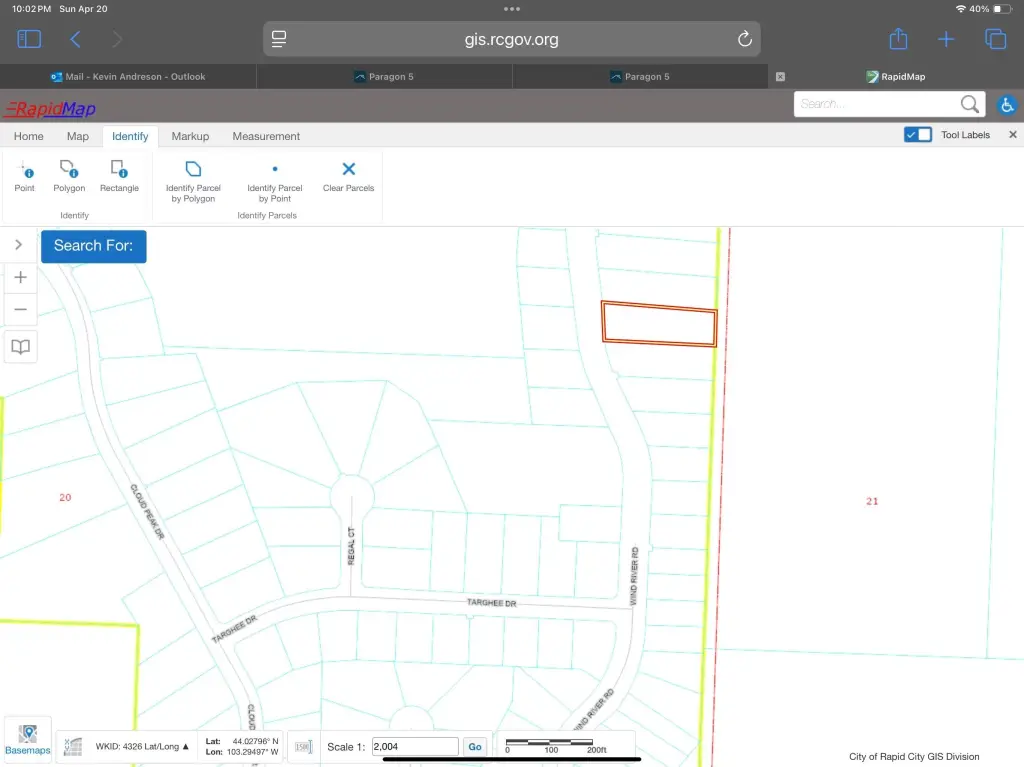Zoom in with the map plus button
This screenshot has height=767, width=1024.
pos(20,278)
